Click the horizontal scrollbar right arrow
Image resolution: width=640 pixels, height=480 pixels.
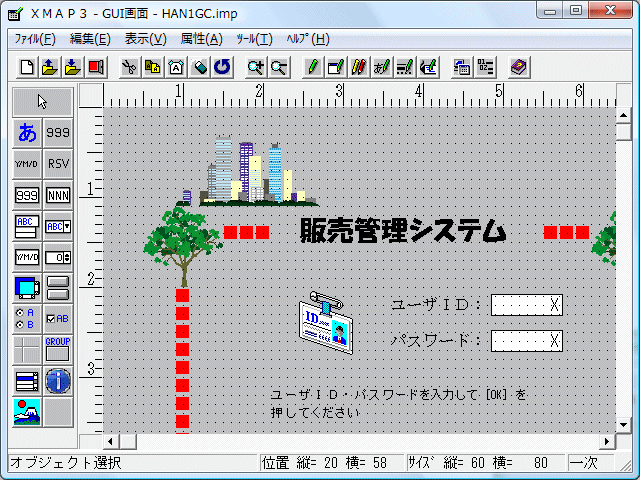[x=607, y=441]
